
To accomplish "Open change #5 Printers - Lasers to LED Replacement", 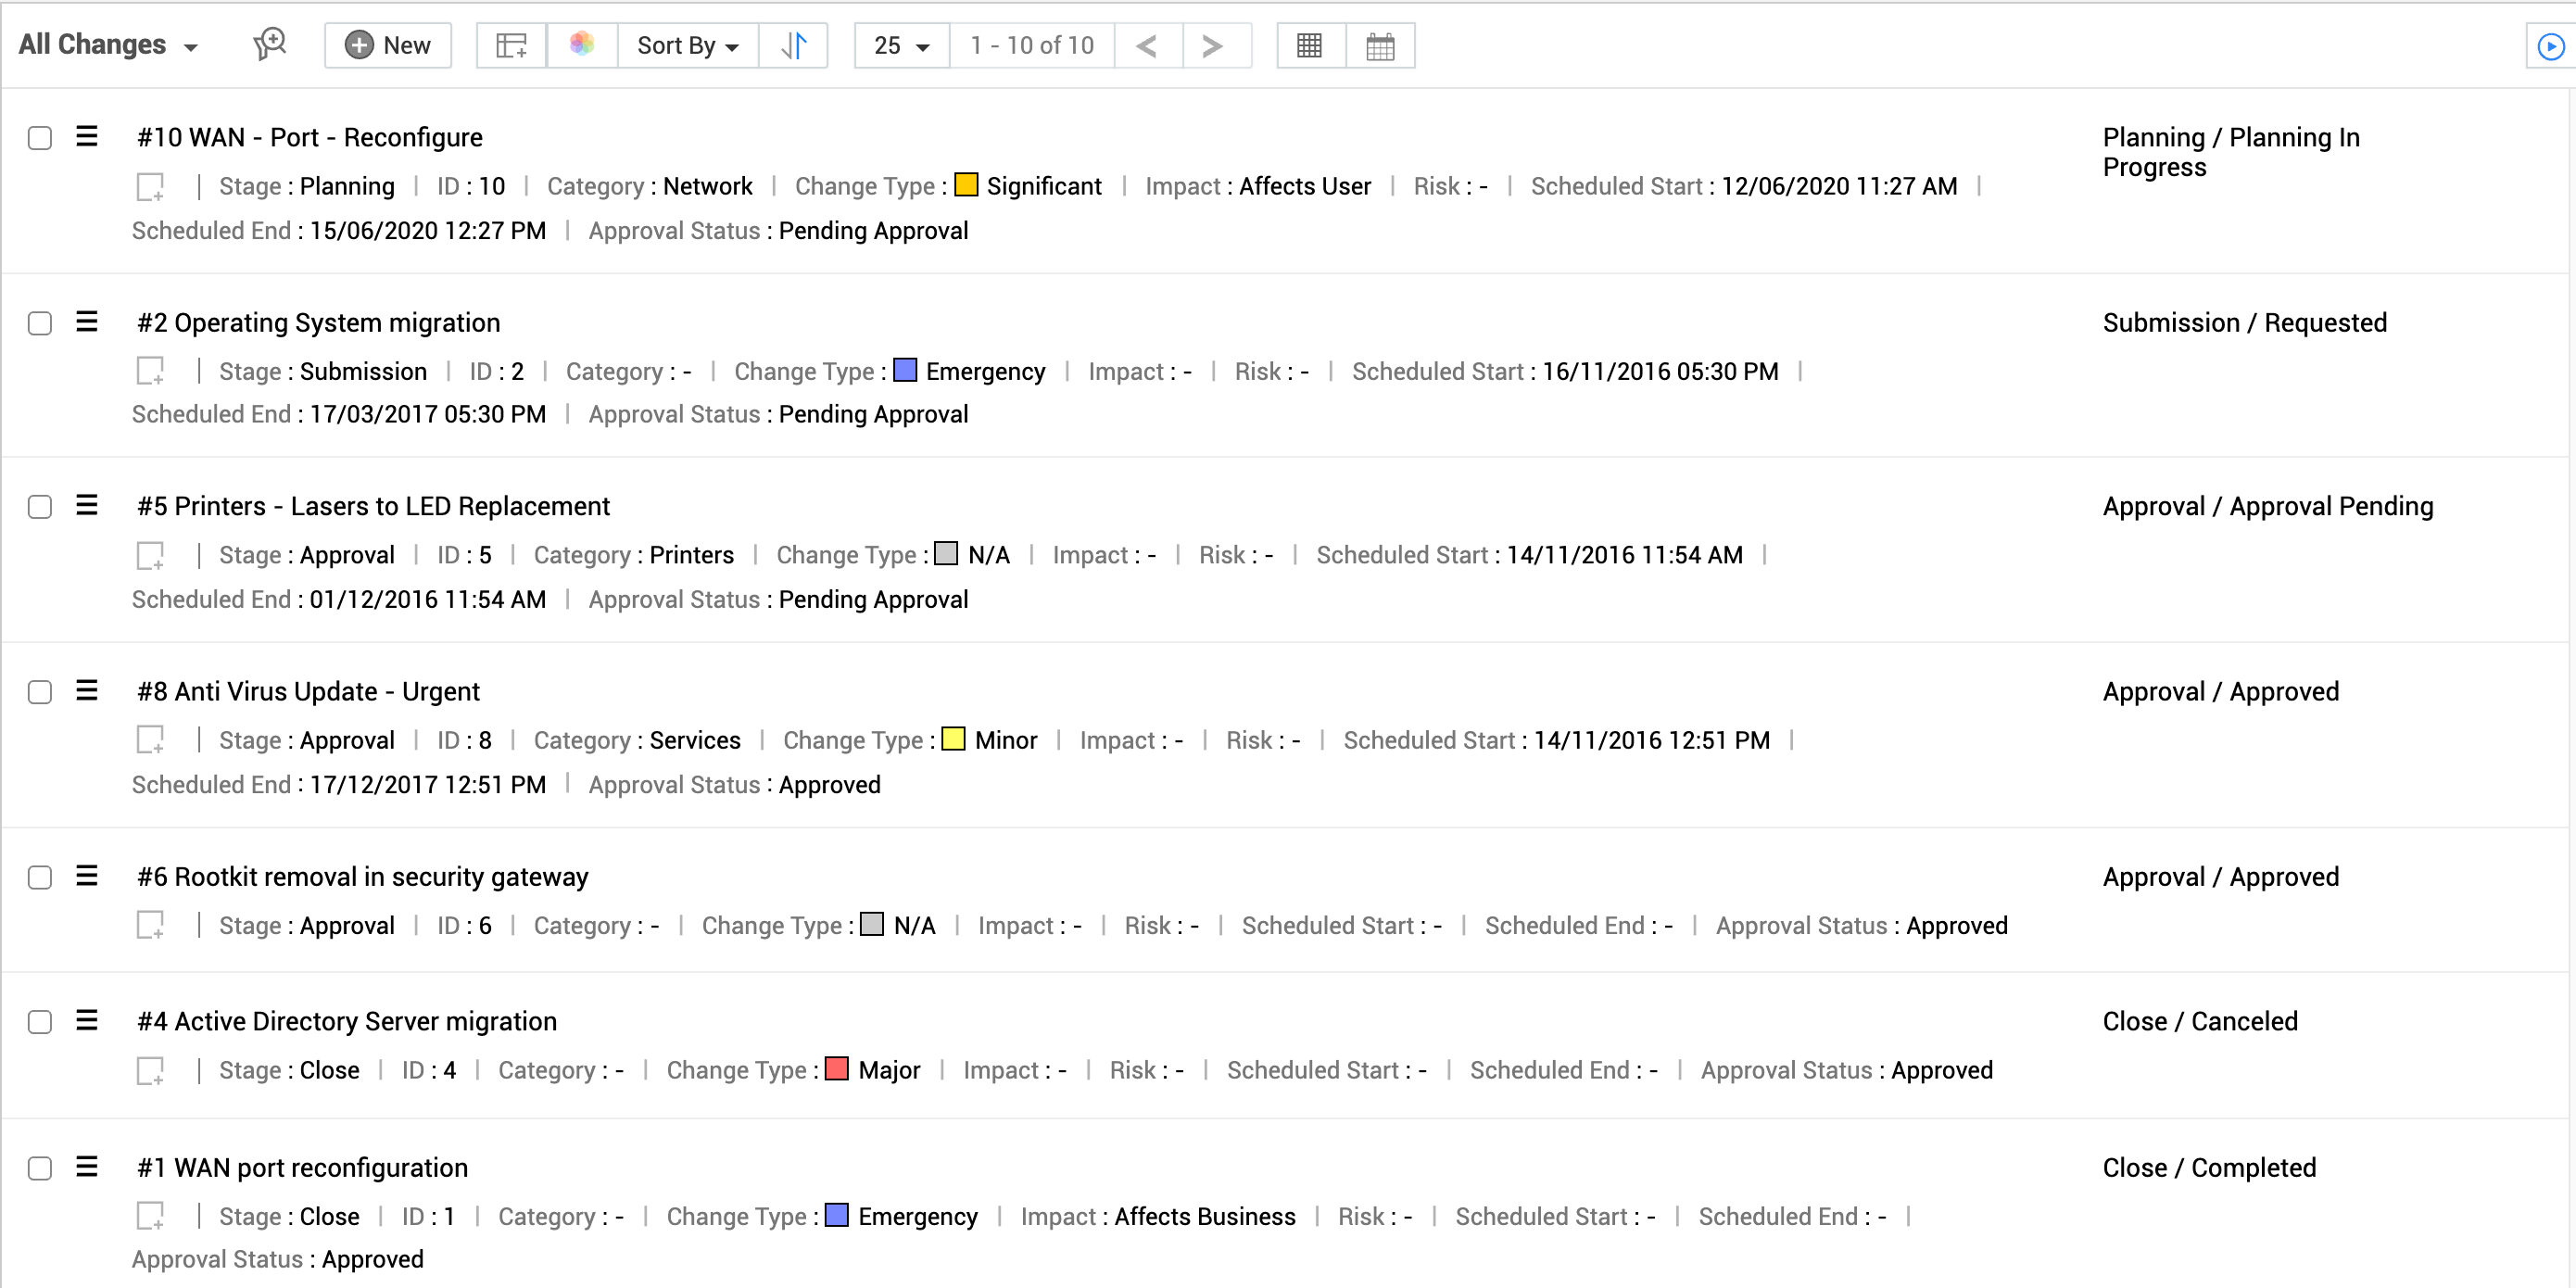I will (374, 506).
